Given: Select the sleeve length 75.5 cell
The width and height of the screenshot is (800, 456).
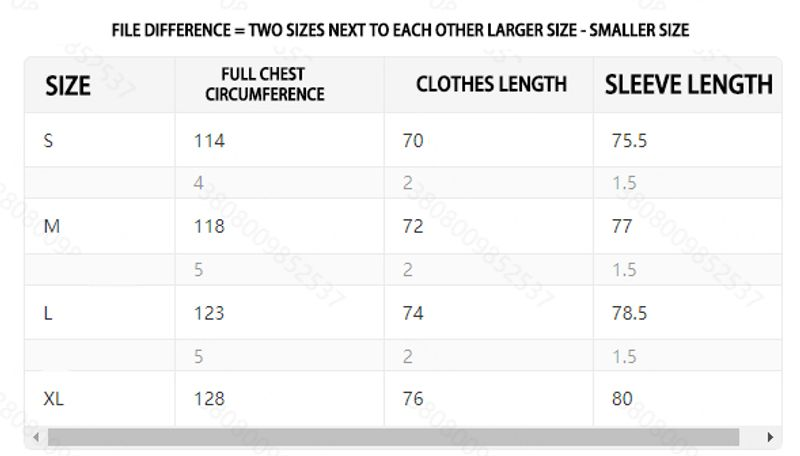Looking at the screenshot, I should pyautogui.click(x=629, y=141).
